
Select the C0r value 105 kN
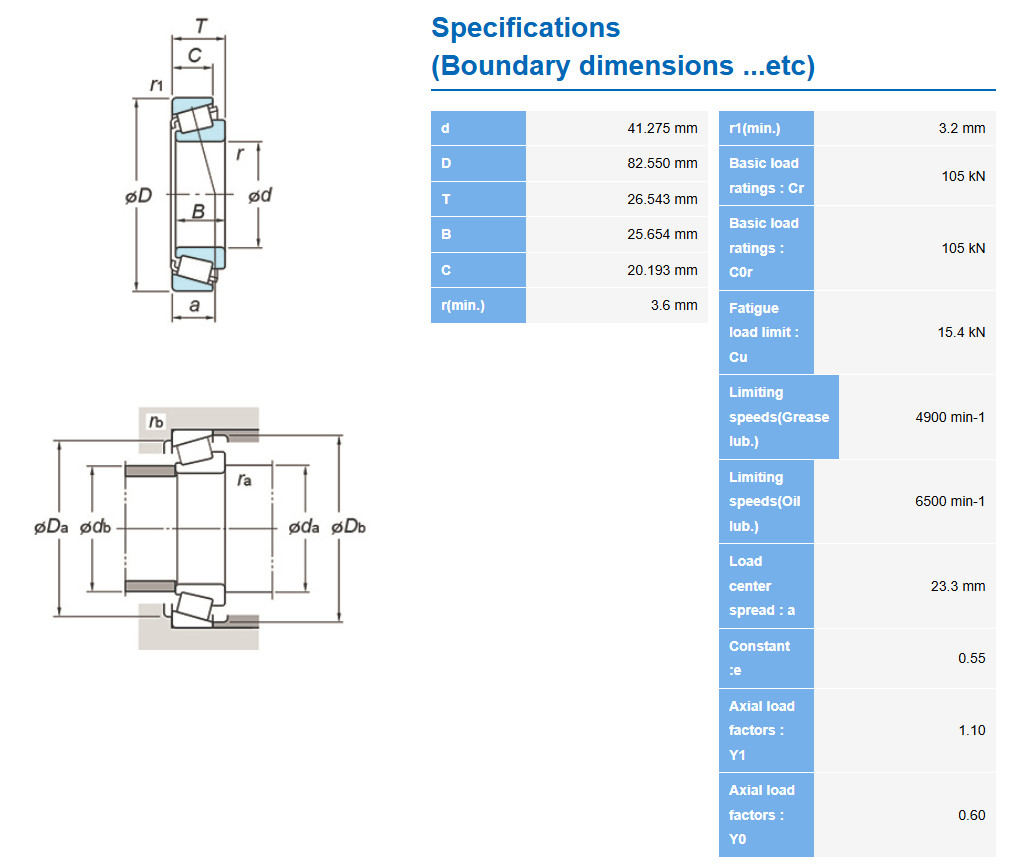coord(963,248)
